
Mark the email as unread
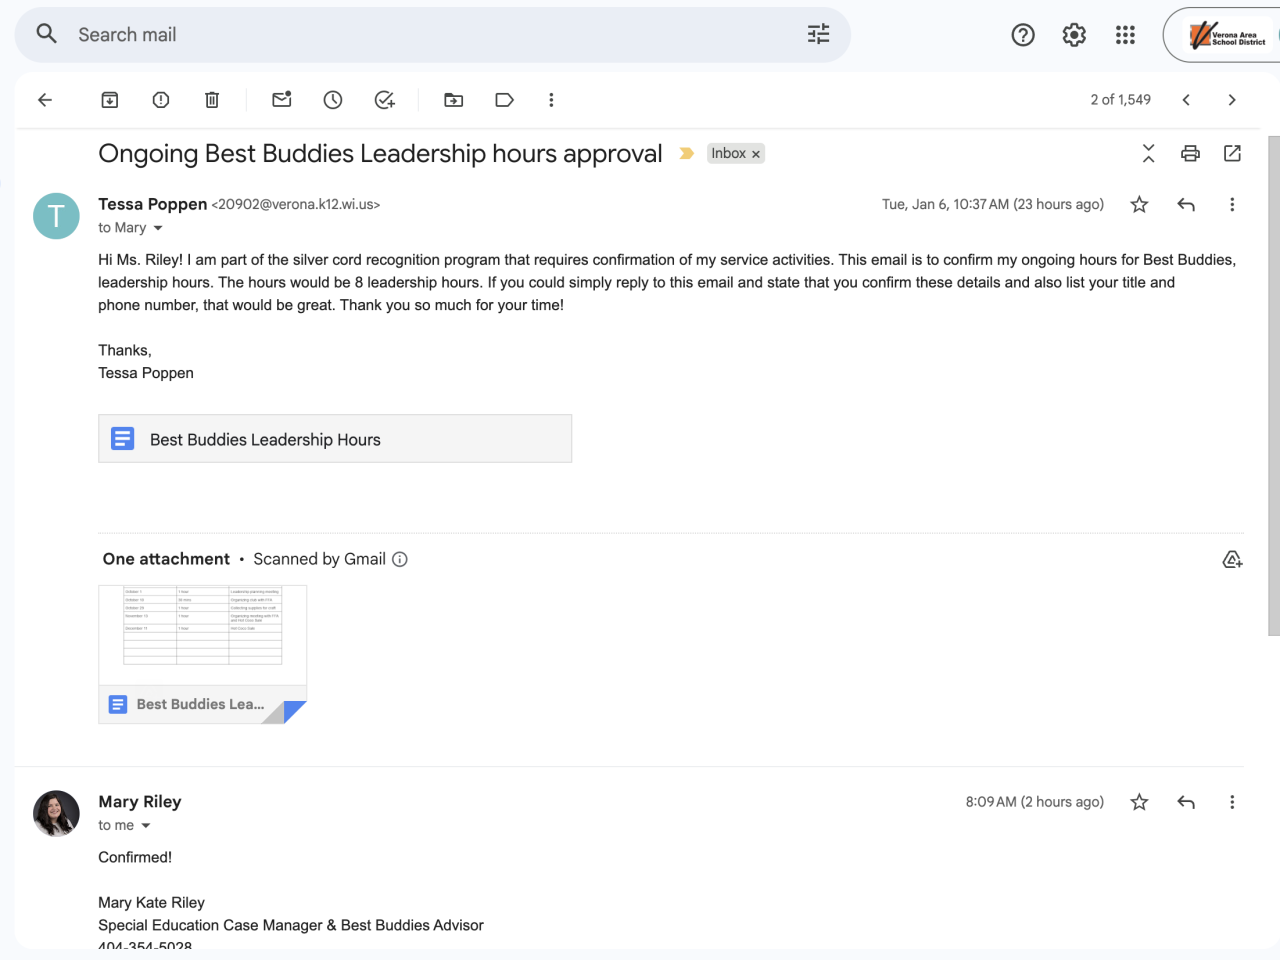tap(282, 100)
